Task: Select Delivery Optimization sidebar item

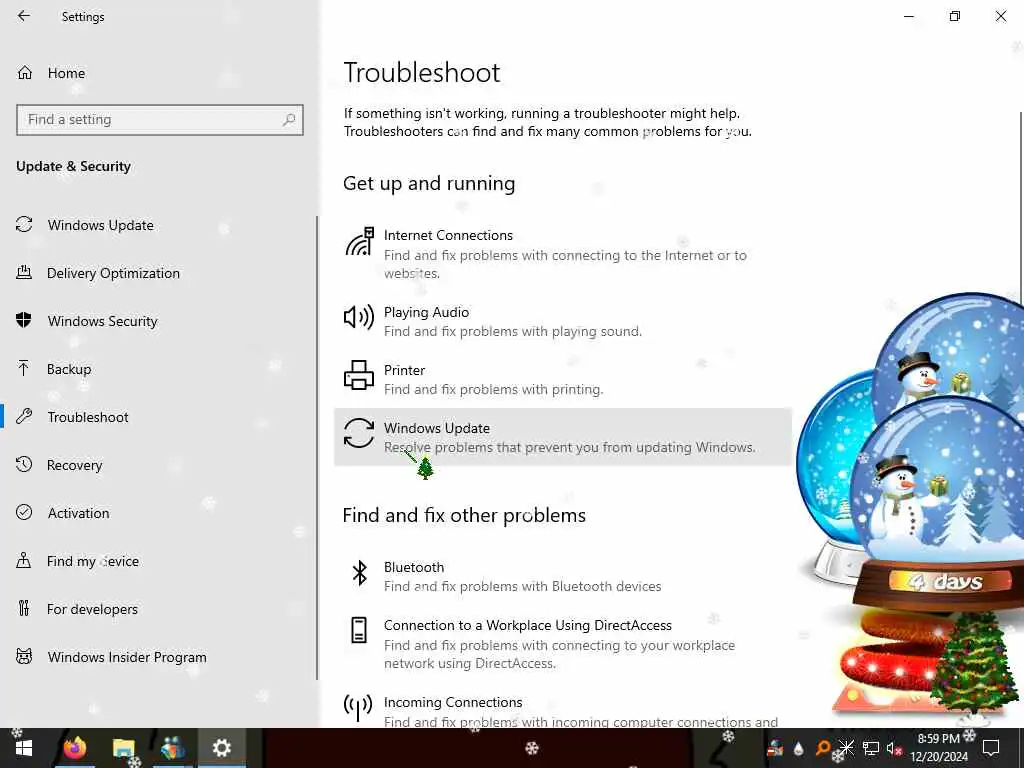Action: point(113,273)
